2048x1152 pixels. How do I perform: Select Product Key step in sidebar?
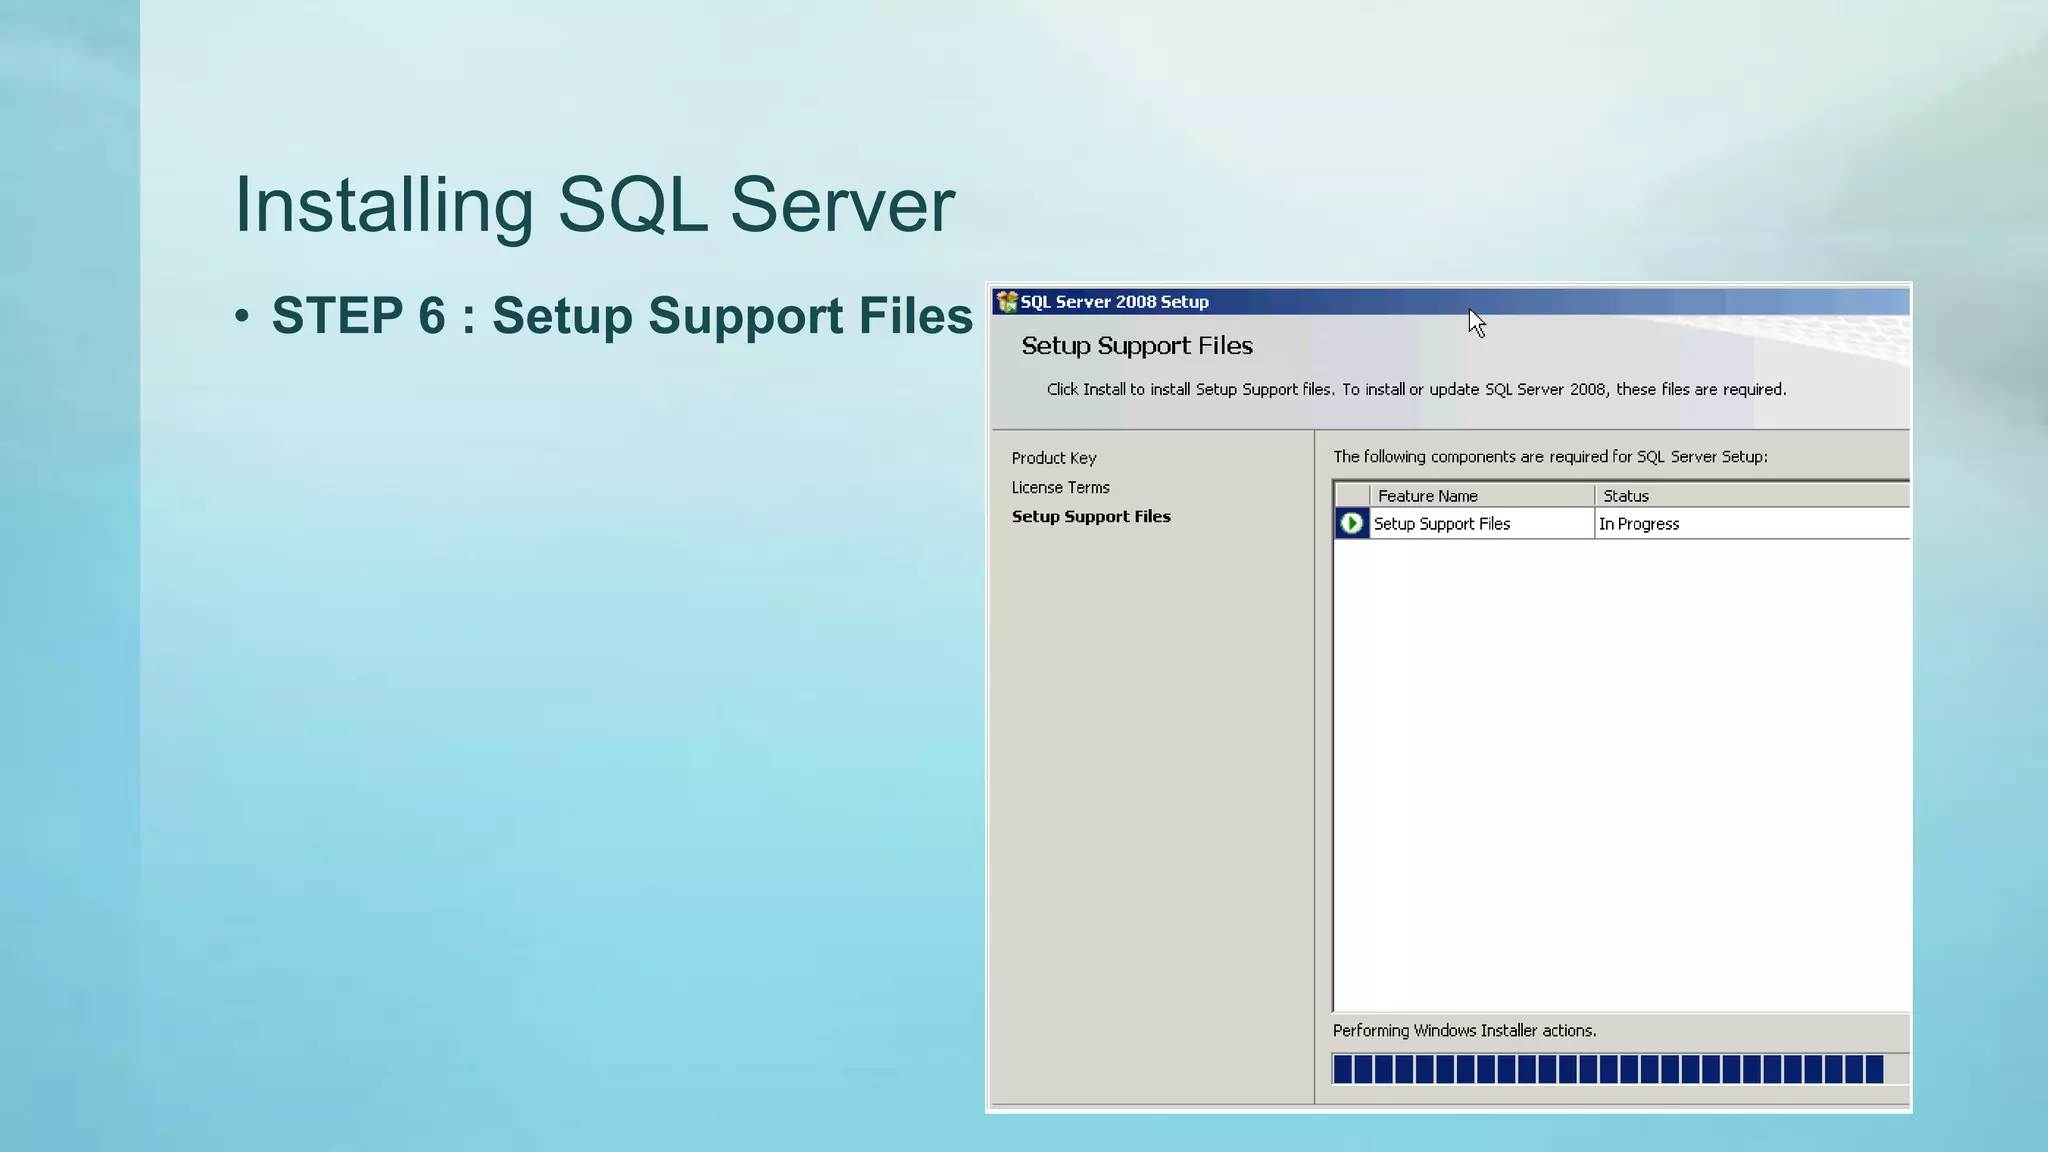pyautogui.click(x=1054, y=458)
